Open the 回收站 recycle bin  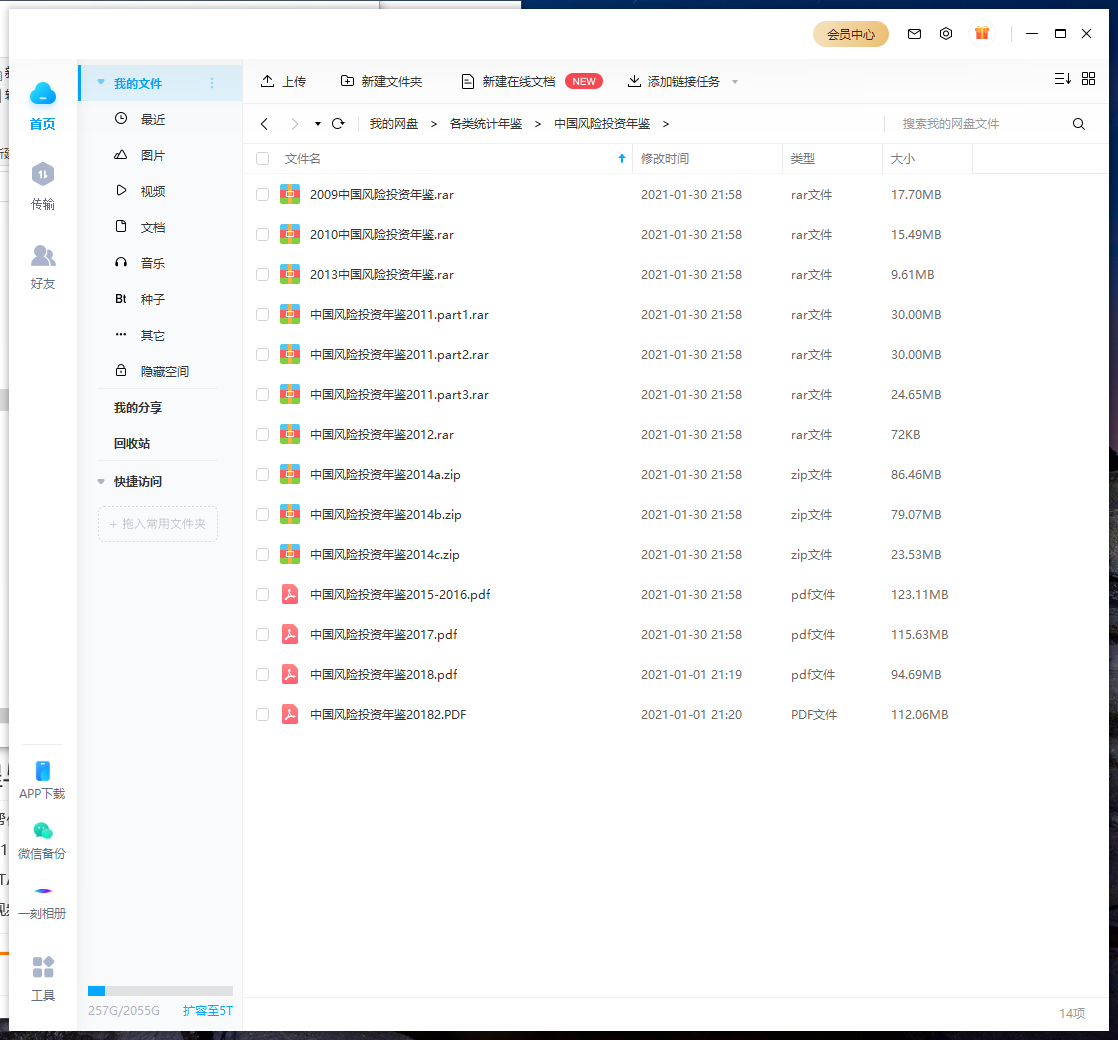pyautogui.click(x=132, y=443)
